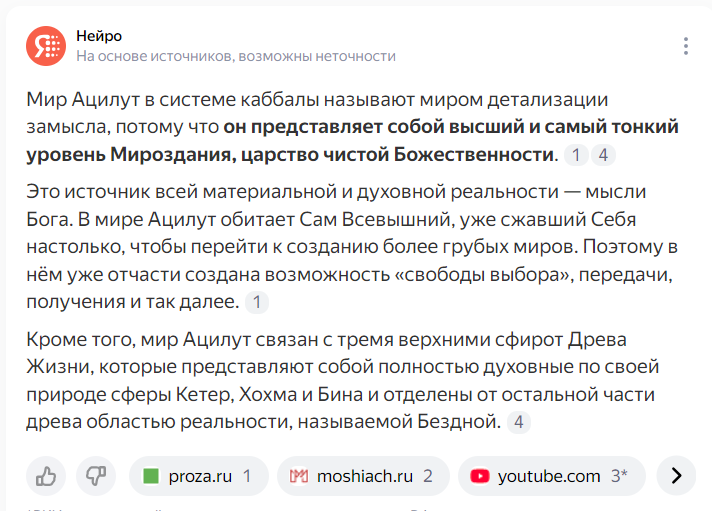The width and height of the screenshot is (712, 511).
Task: Open citation 4 after bold sentence
Action: coord(603,155)
